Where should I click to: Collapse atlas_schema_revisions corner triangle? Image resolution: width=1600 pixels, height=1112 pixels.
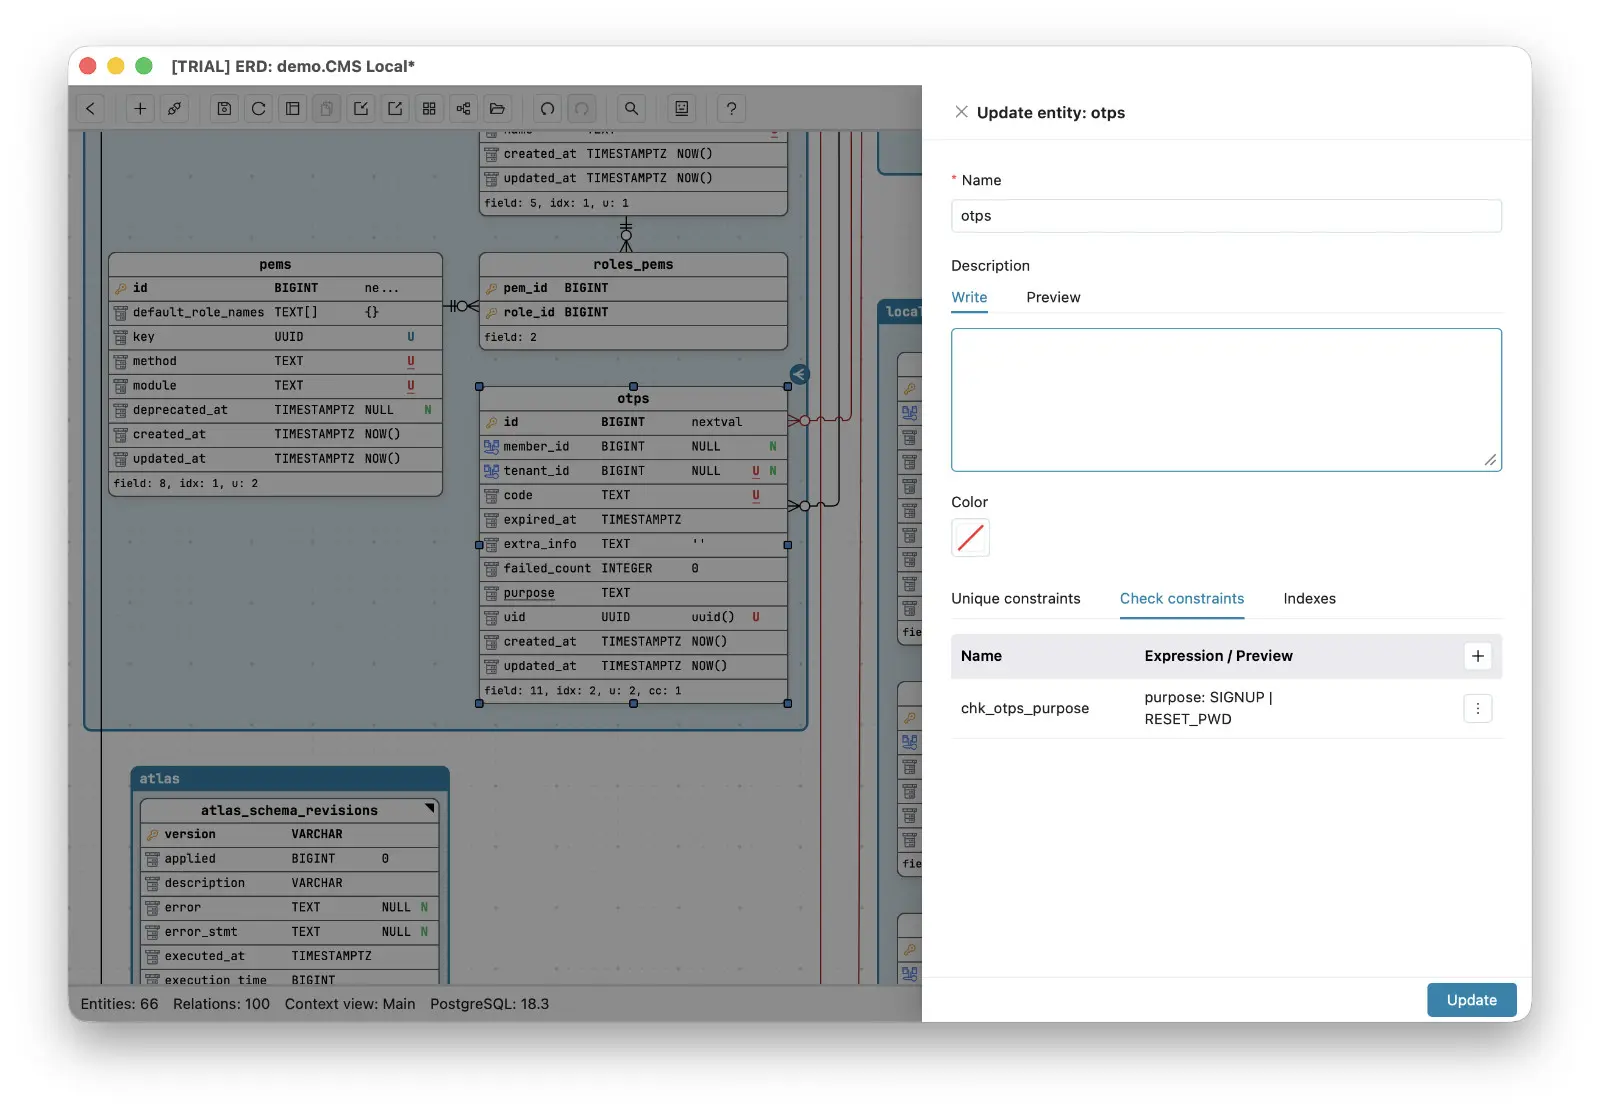click(430, 808)
